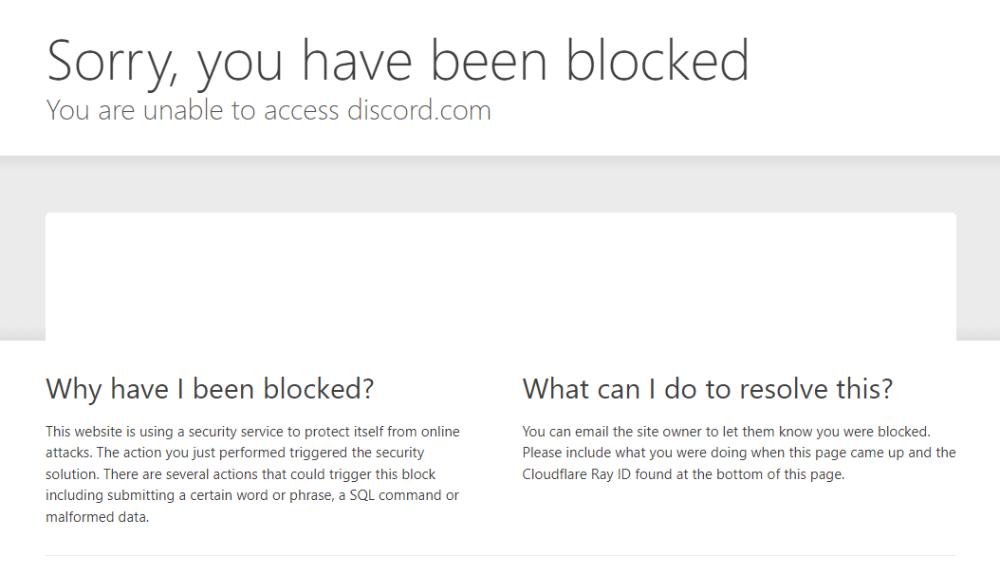1000x566 pixels.
Task: Click the "Please include what you were doing" sentence
Action: coord(631,453)
